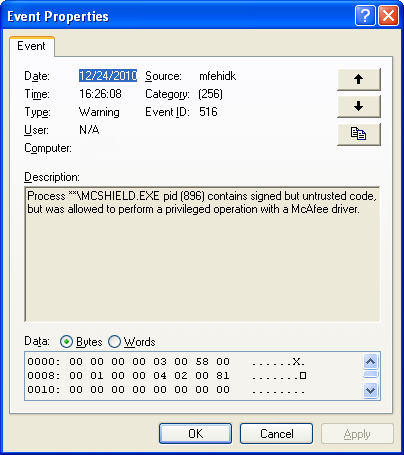Click the category value (256)
Viewport: 404px width, 455px height.
click(210, 94)
